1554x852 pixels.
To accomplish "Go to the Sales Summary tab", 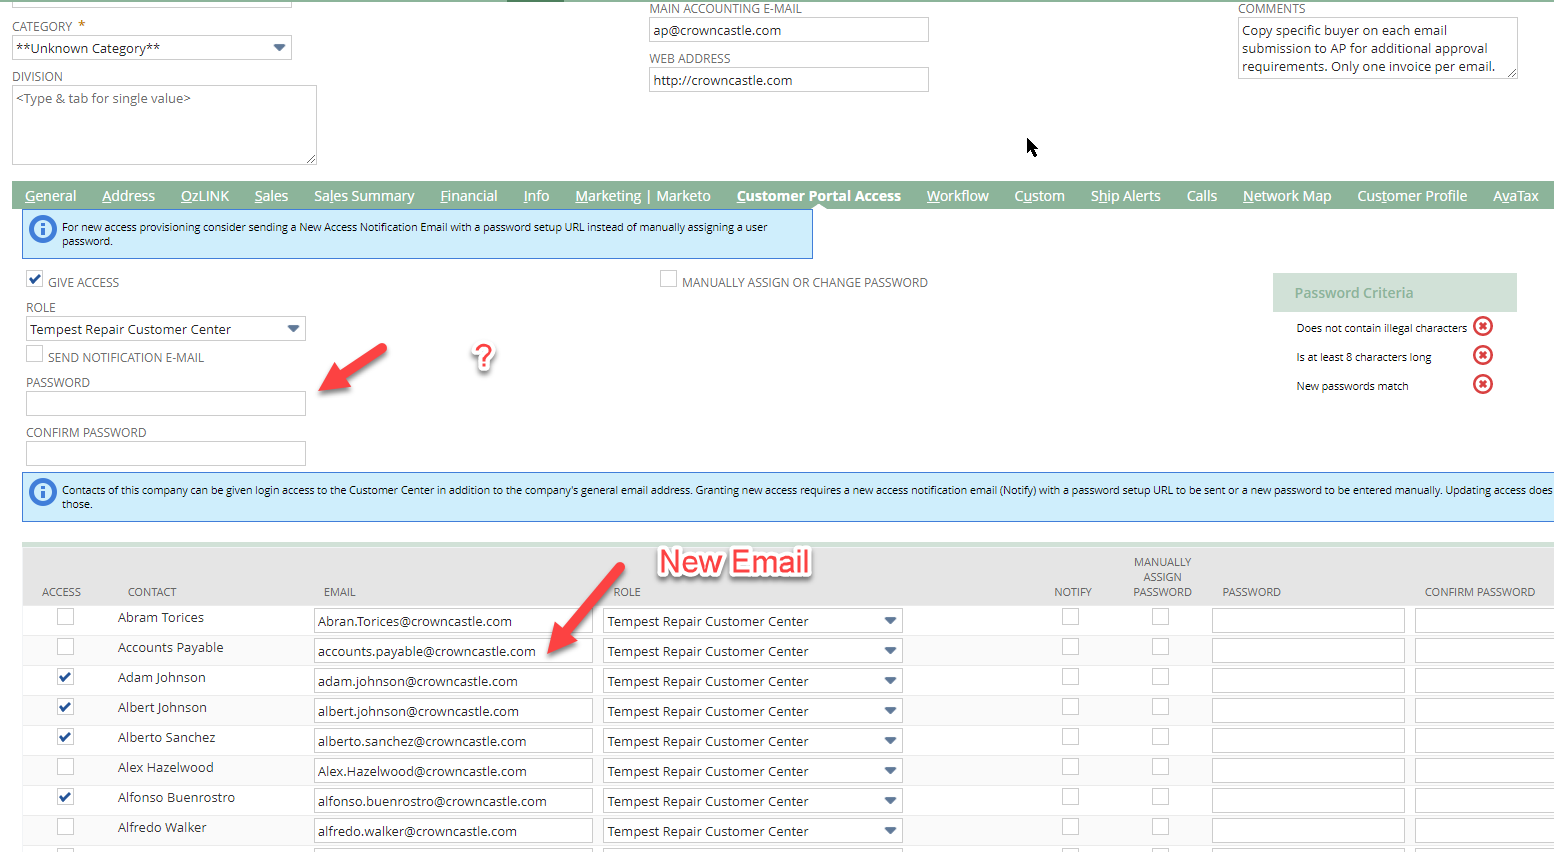I will 364,196.
